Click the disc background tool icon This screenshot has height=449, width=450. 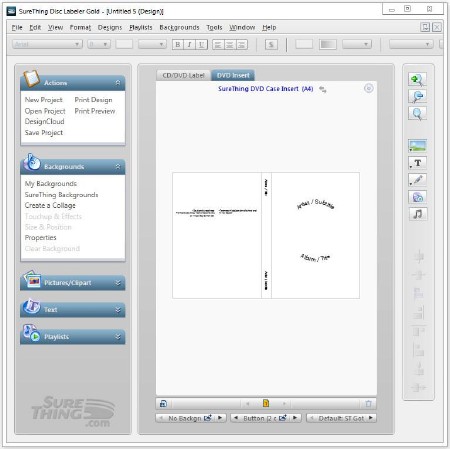[417, 197]
